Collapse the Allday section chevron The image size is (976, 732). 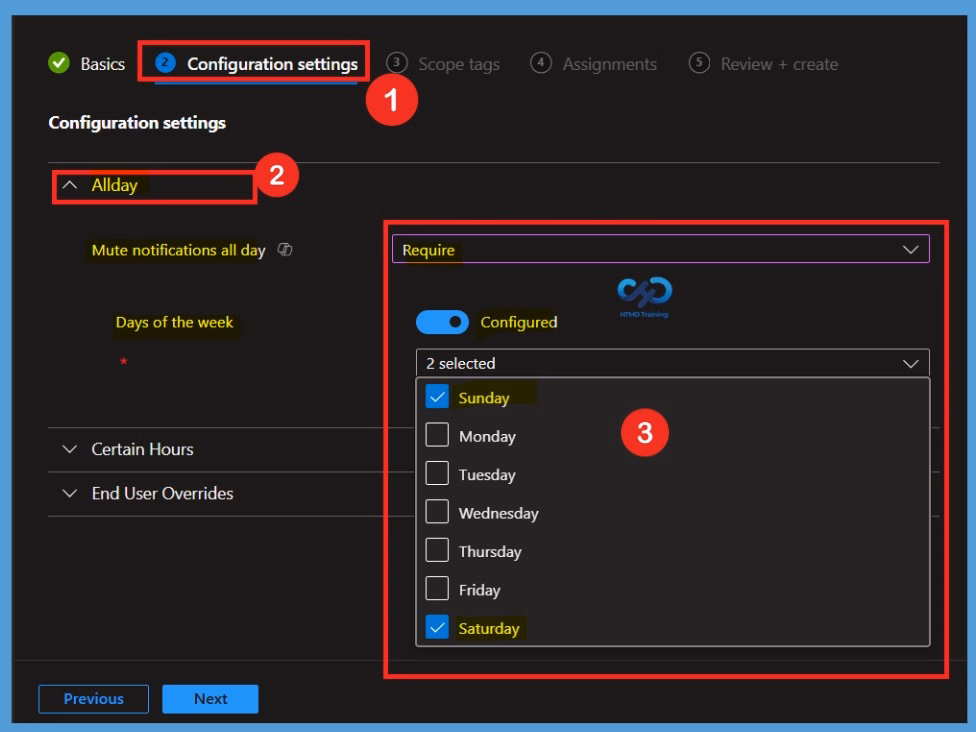pyautogui.click(x=70, y=185)
